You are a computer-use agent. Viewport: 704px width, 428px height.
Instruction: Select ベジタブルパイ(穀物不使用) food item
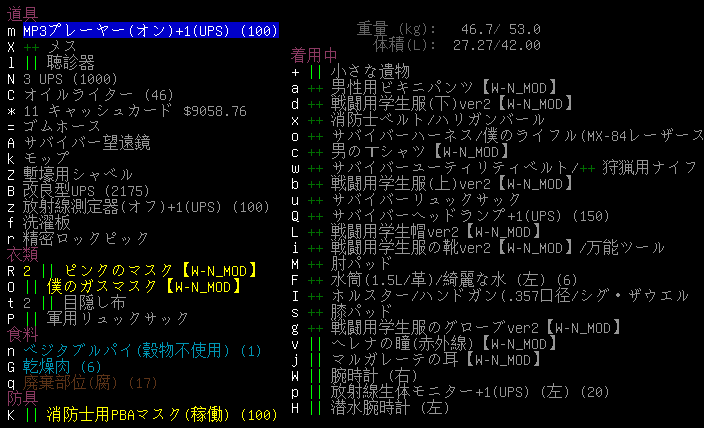coord(140,351)
